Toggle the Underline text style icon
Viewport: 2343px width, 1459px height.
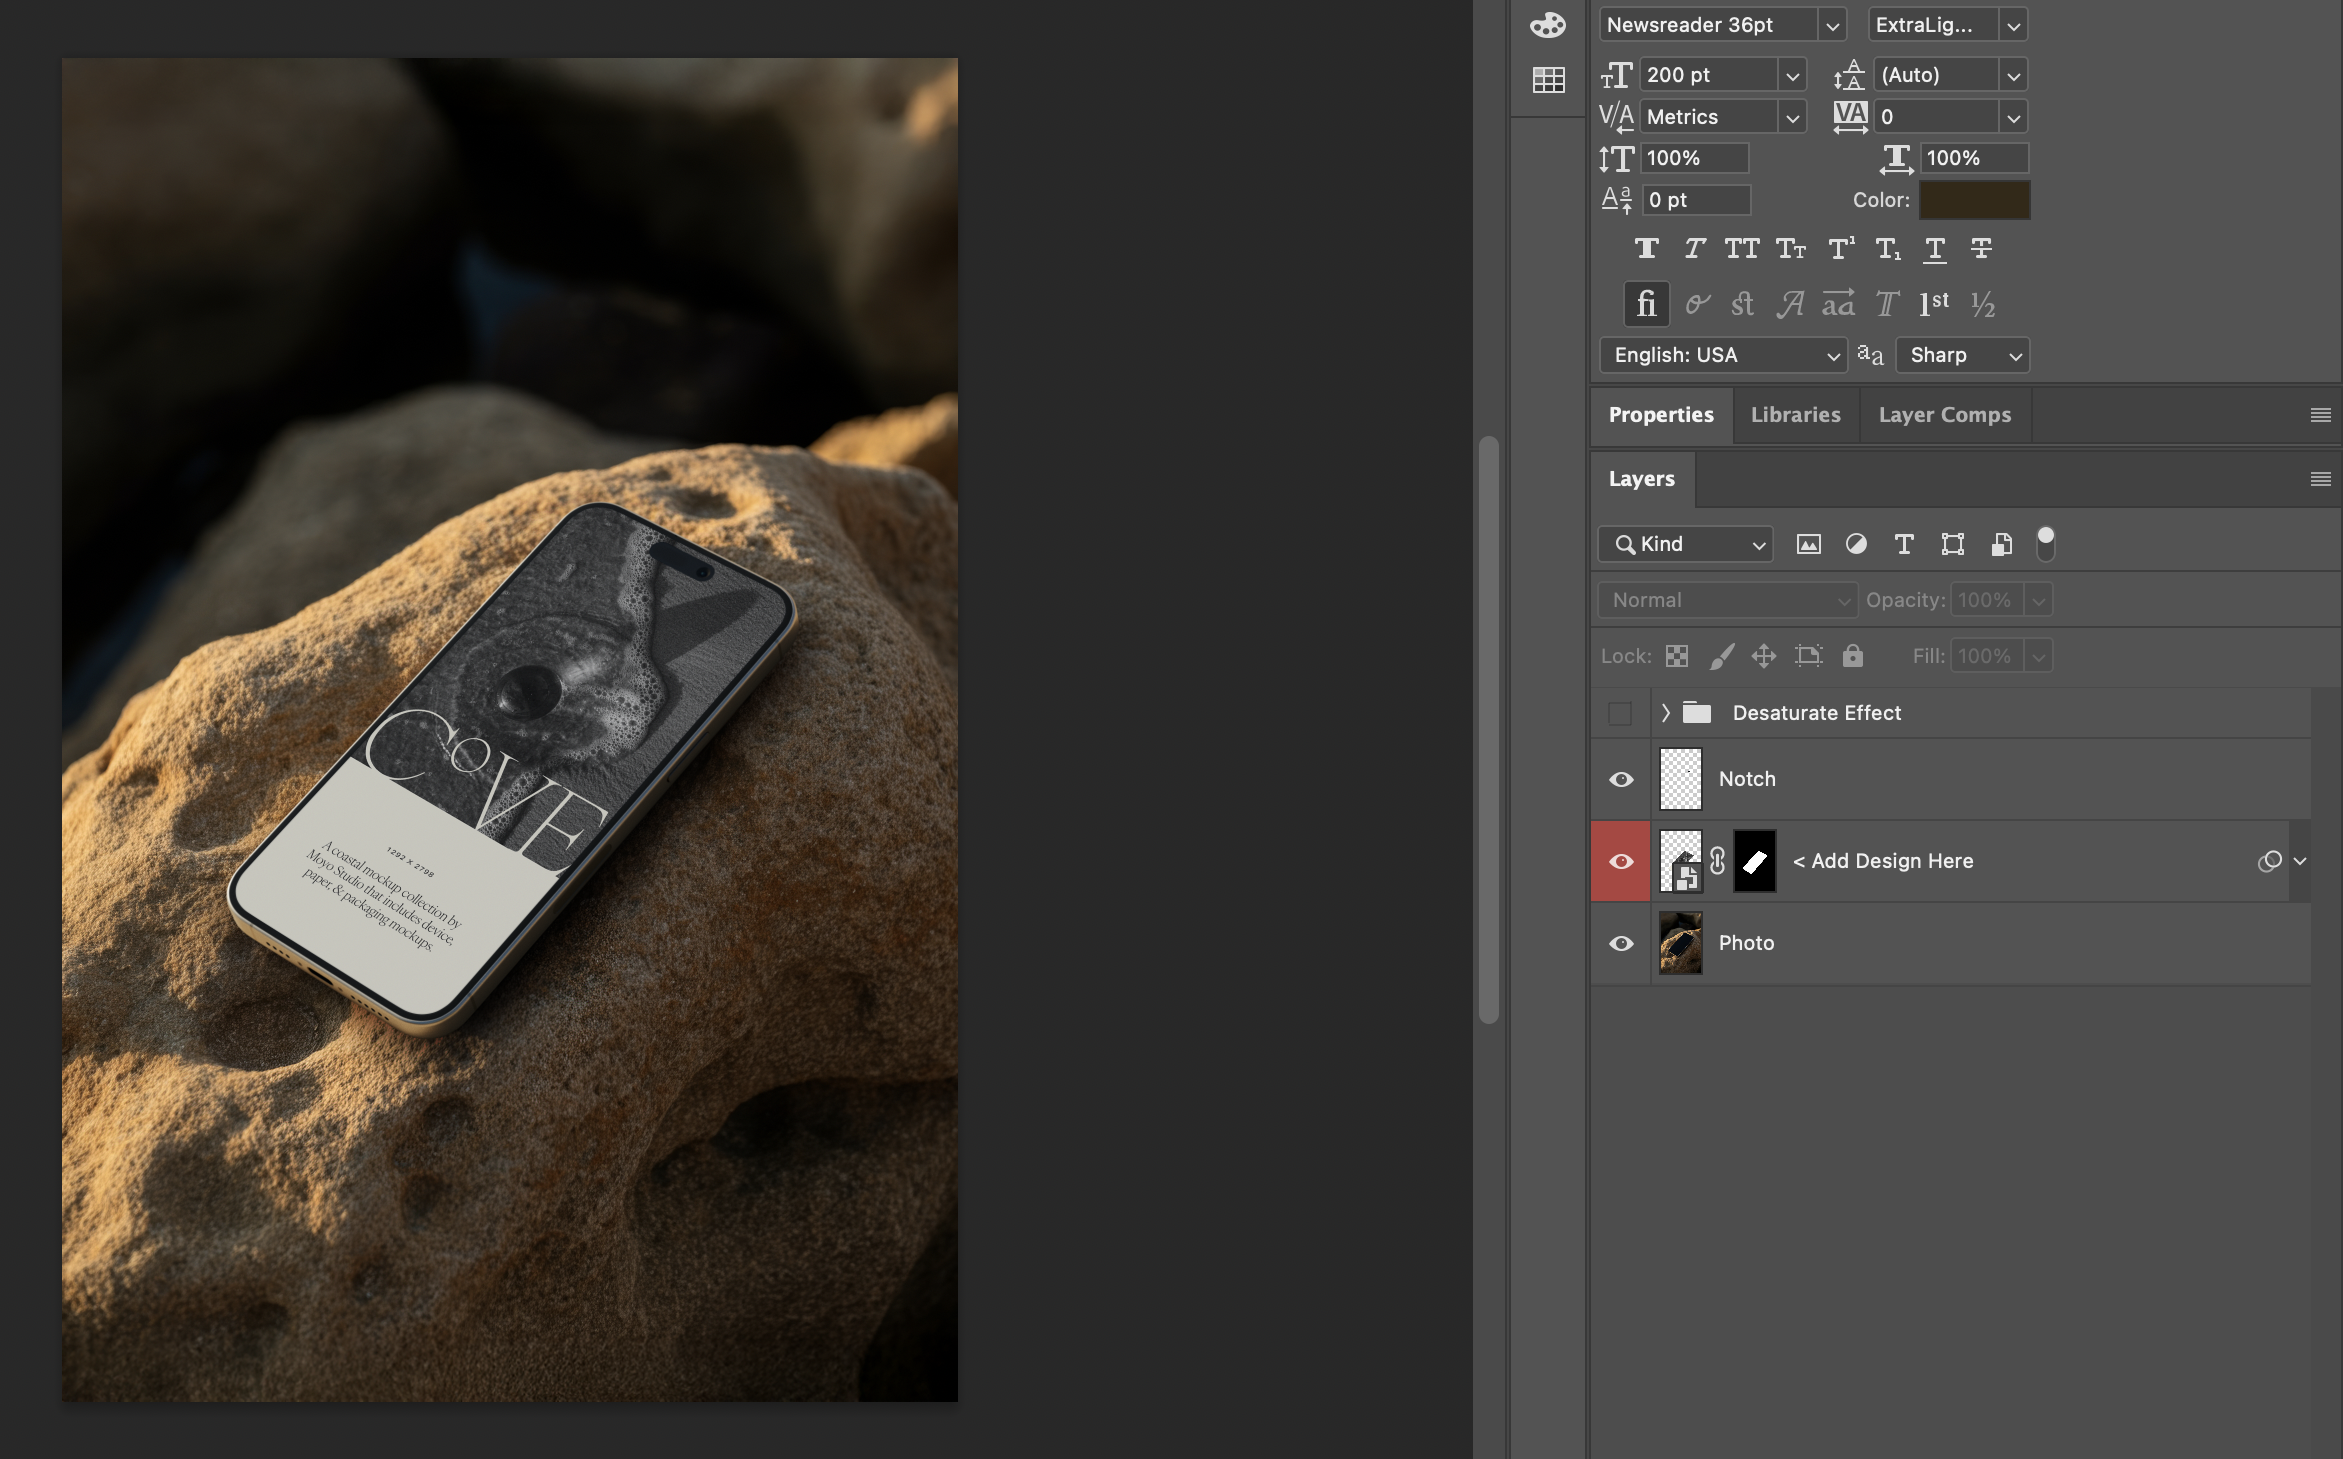point(1935,249)
